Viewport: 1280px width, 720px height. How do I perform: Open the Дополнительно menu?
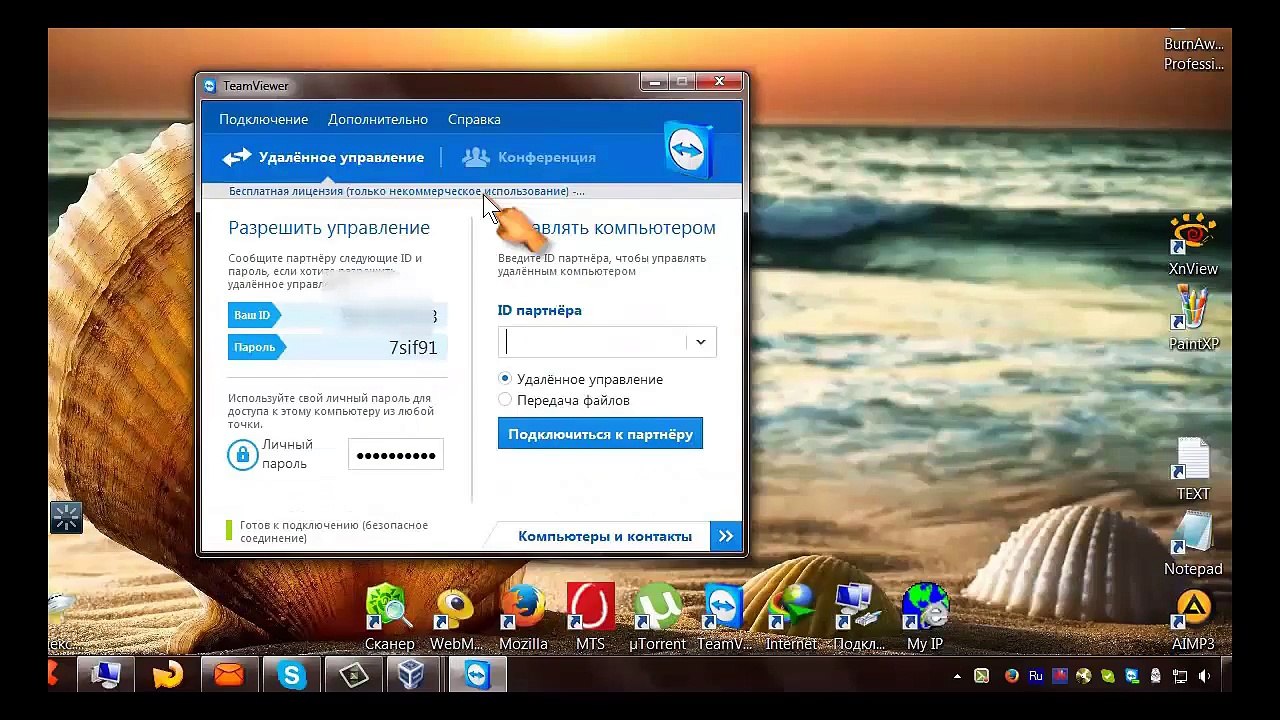tap(378, 119)
